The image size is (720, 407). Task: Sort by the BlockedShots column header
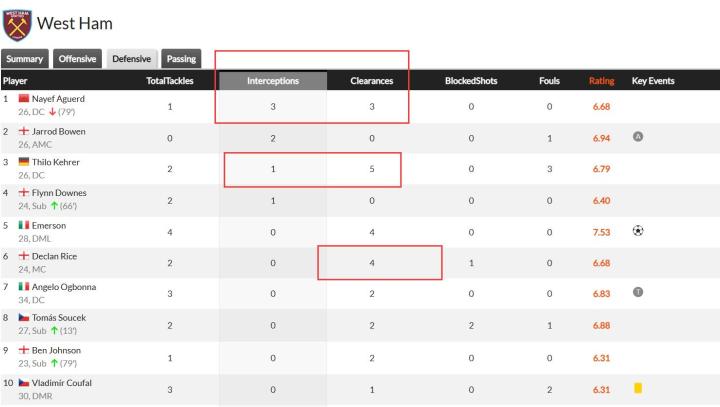(471, 81)
